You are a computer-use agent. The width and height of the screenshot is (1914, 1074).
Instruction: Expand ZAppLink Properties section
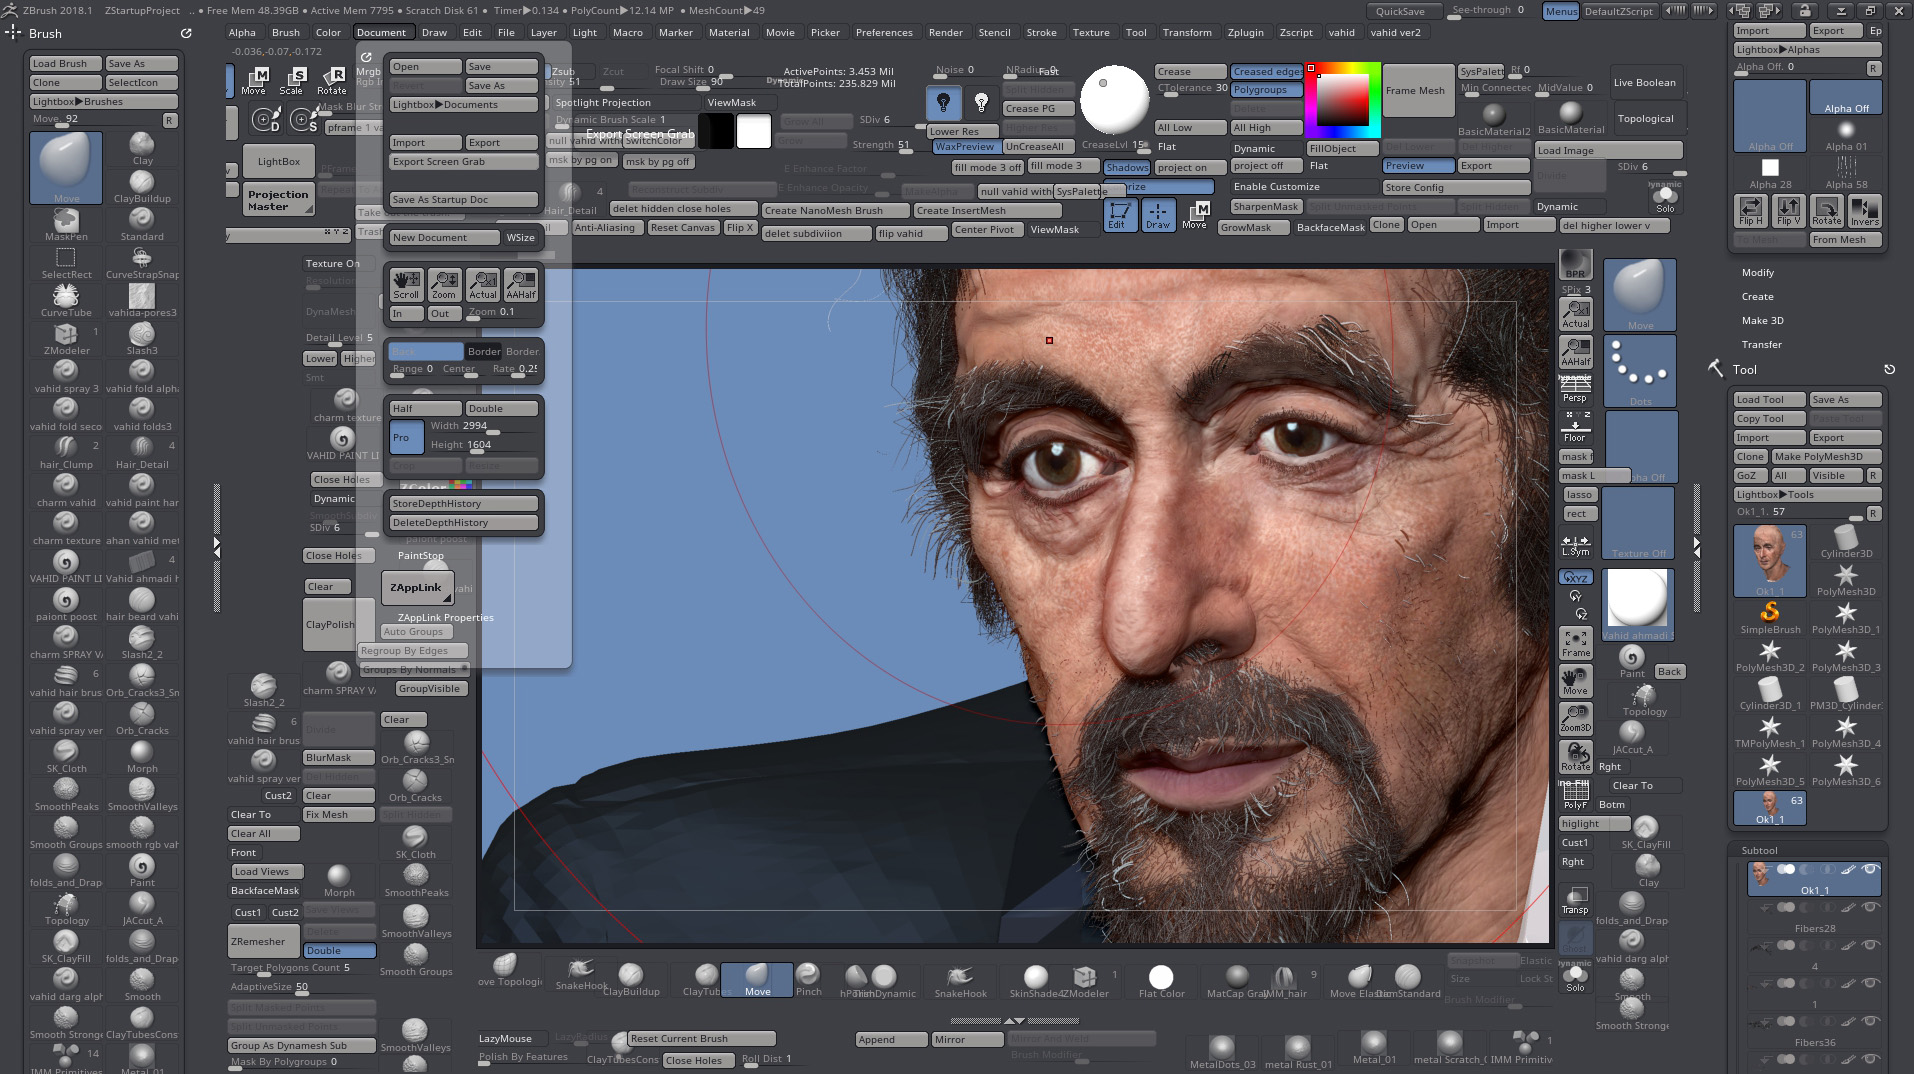coord(445,617)
